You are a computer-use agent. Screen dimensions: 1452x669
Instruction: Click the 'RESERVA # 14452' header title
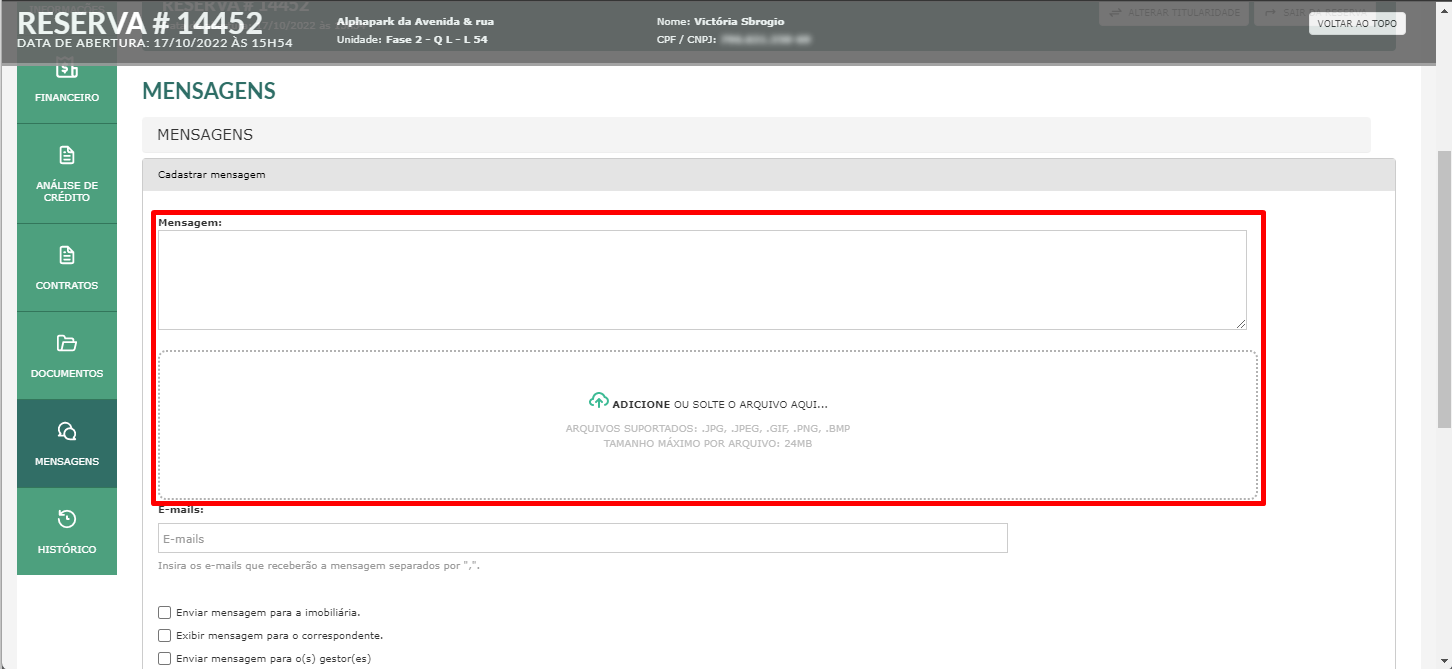tap(140, 22)
